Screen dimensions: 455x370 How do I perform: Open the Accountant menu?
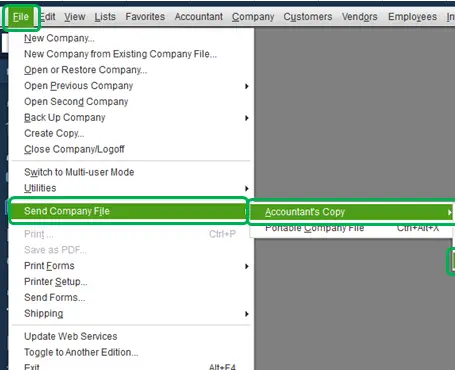199,17
